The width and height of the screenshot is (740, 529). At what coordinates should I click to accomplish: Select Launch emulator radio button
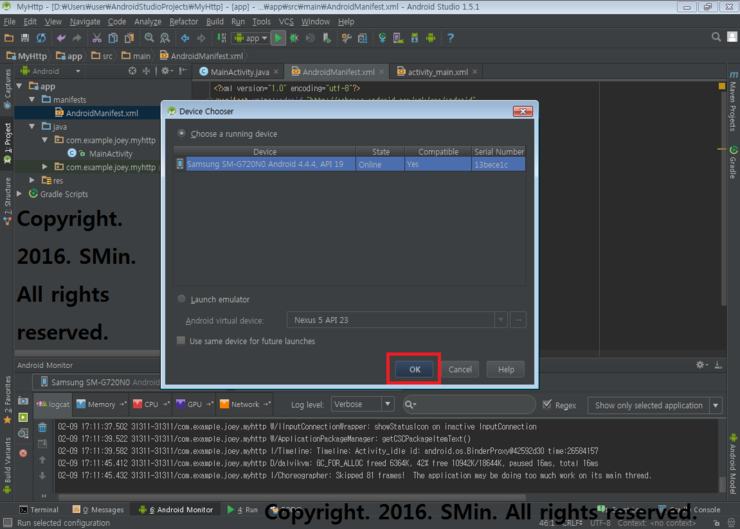click(181, 299)
